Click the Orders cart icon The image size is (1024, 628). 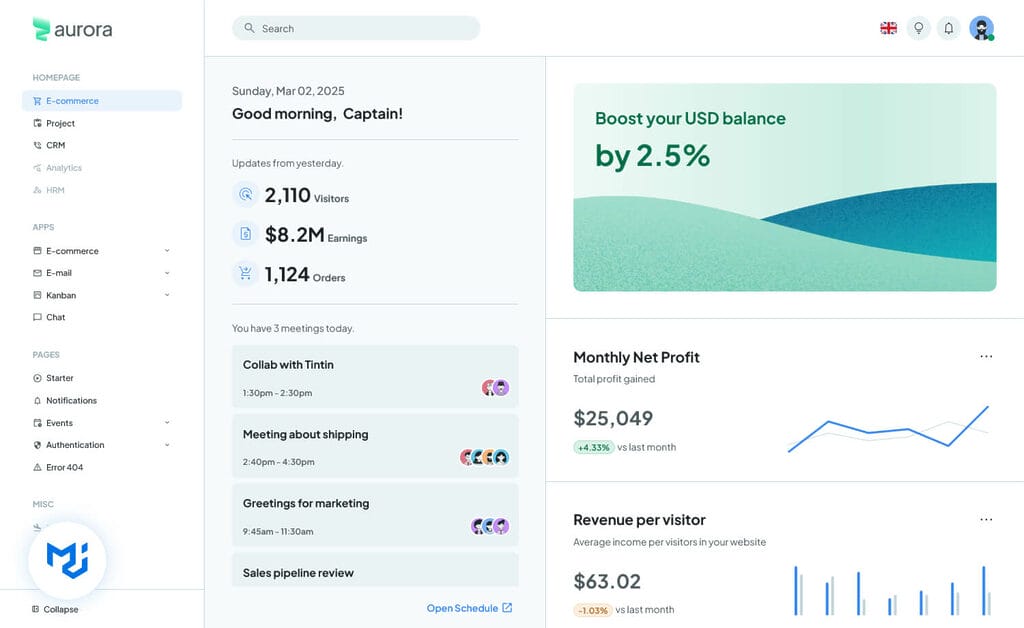(245, 273)
